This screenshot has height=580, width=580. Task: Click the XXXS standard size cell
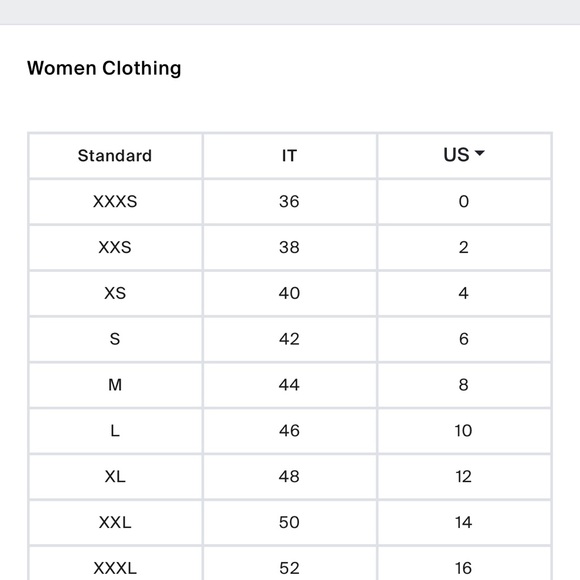115,202
